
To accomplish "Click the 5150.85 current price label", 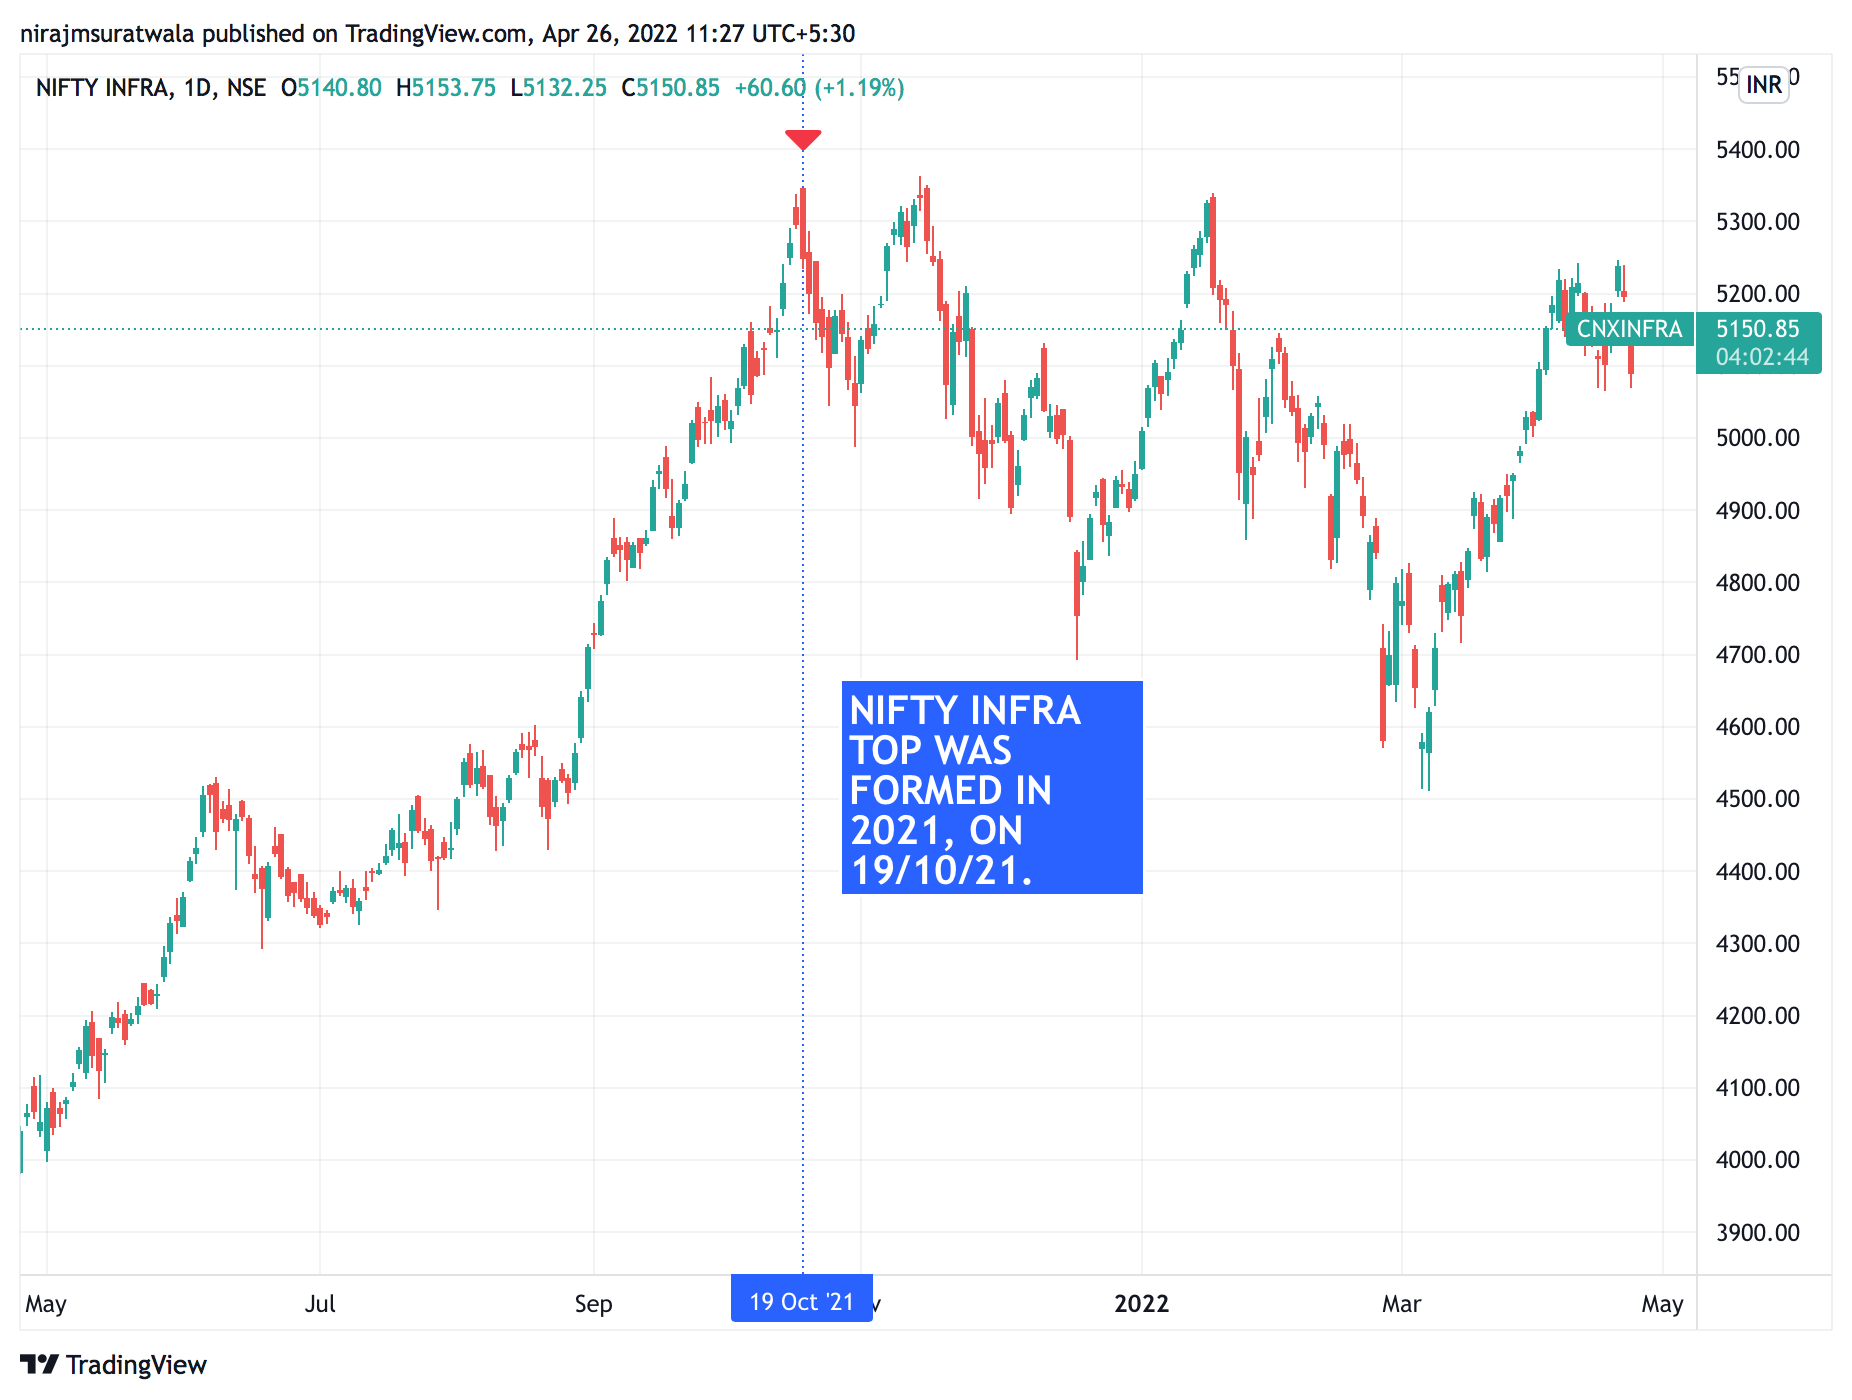I will tap(1757, 329).
